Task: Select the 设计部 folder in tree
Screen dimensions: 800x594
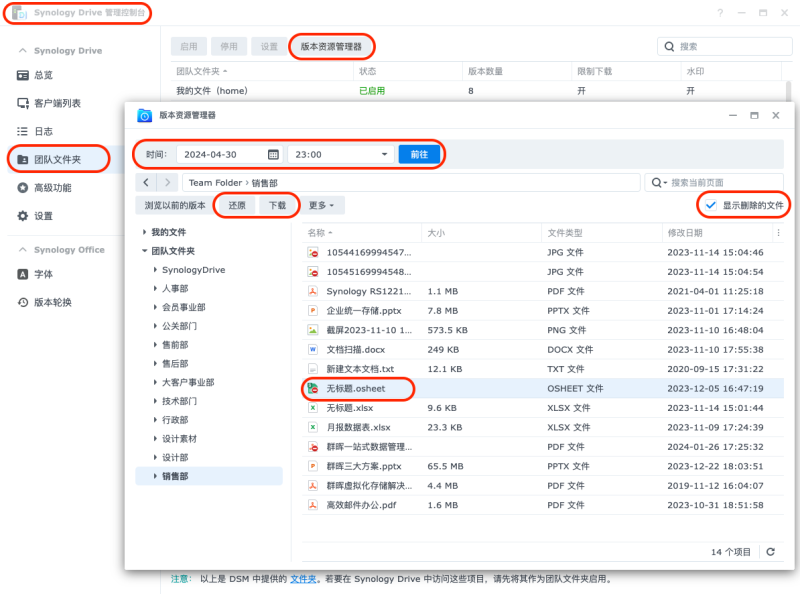Action: [175, 457]
